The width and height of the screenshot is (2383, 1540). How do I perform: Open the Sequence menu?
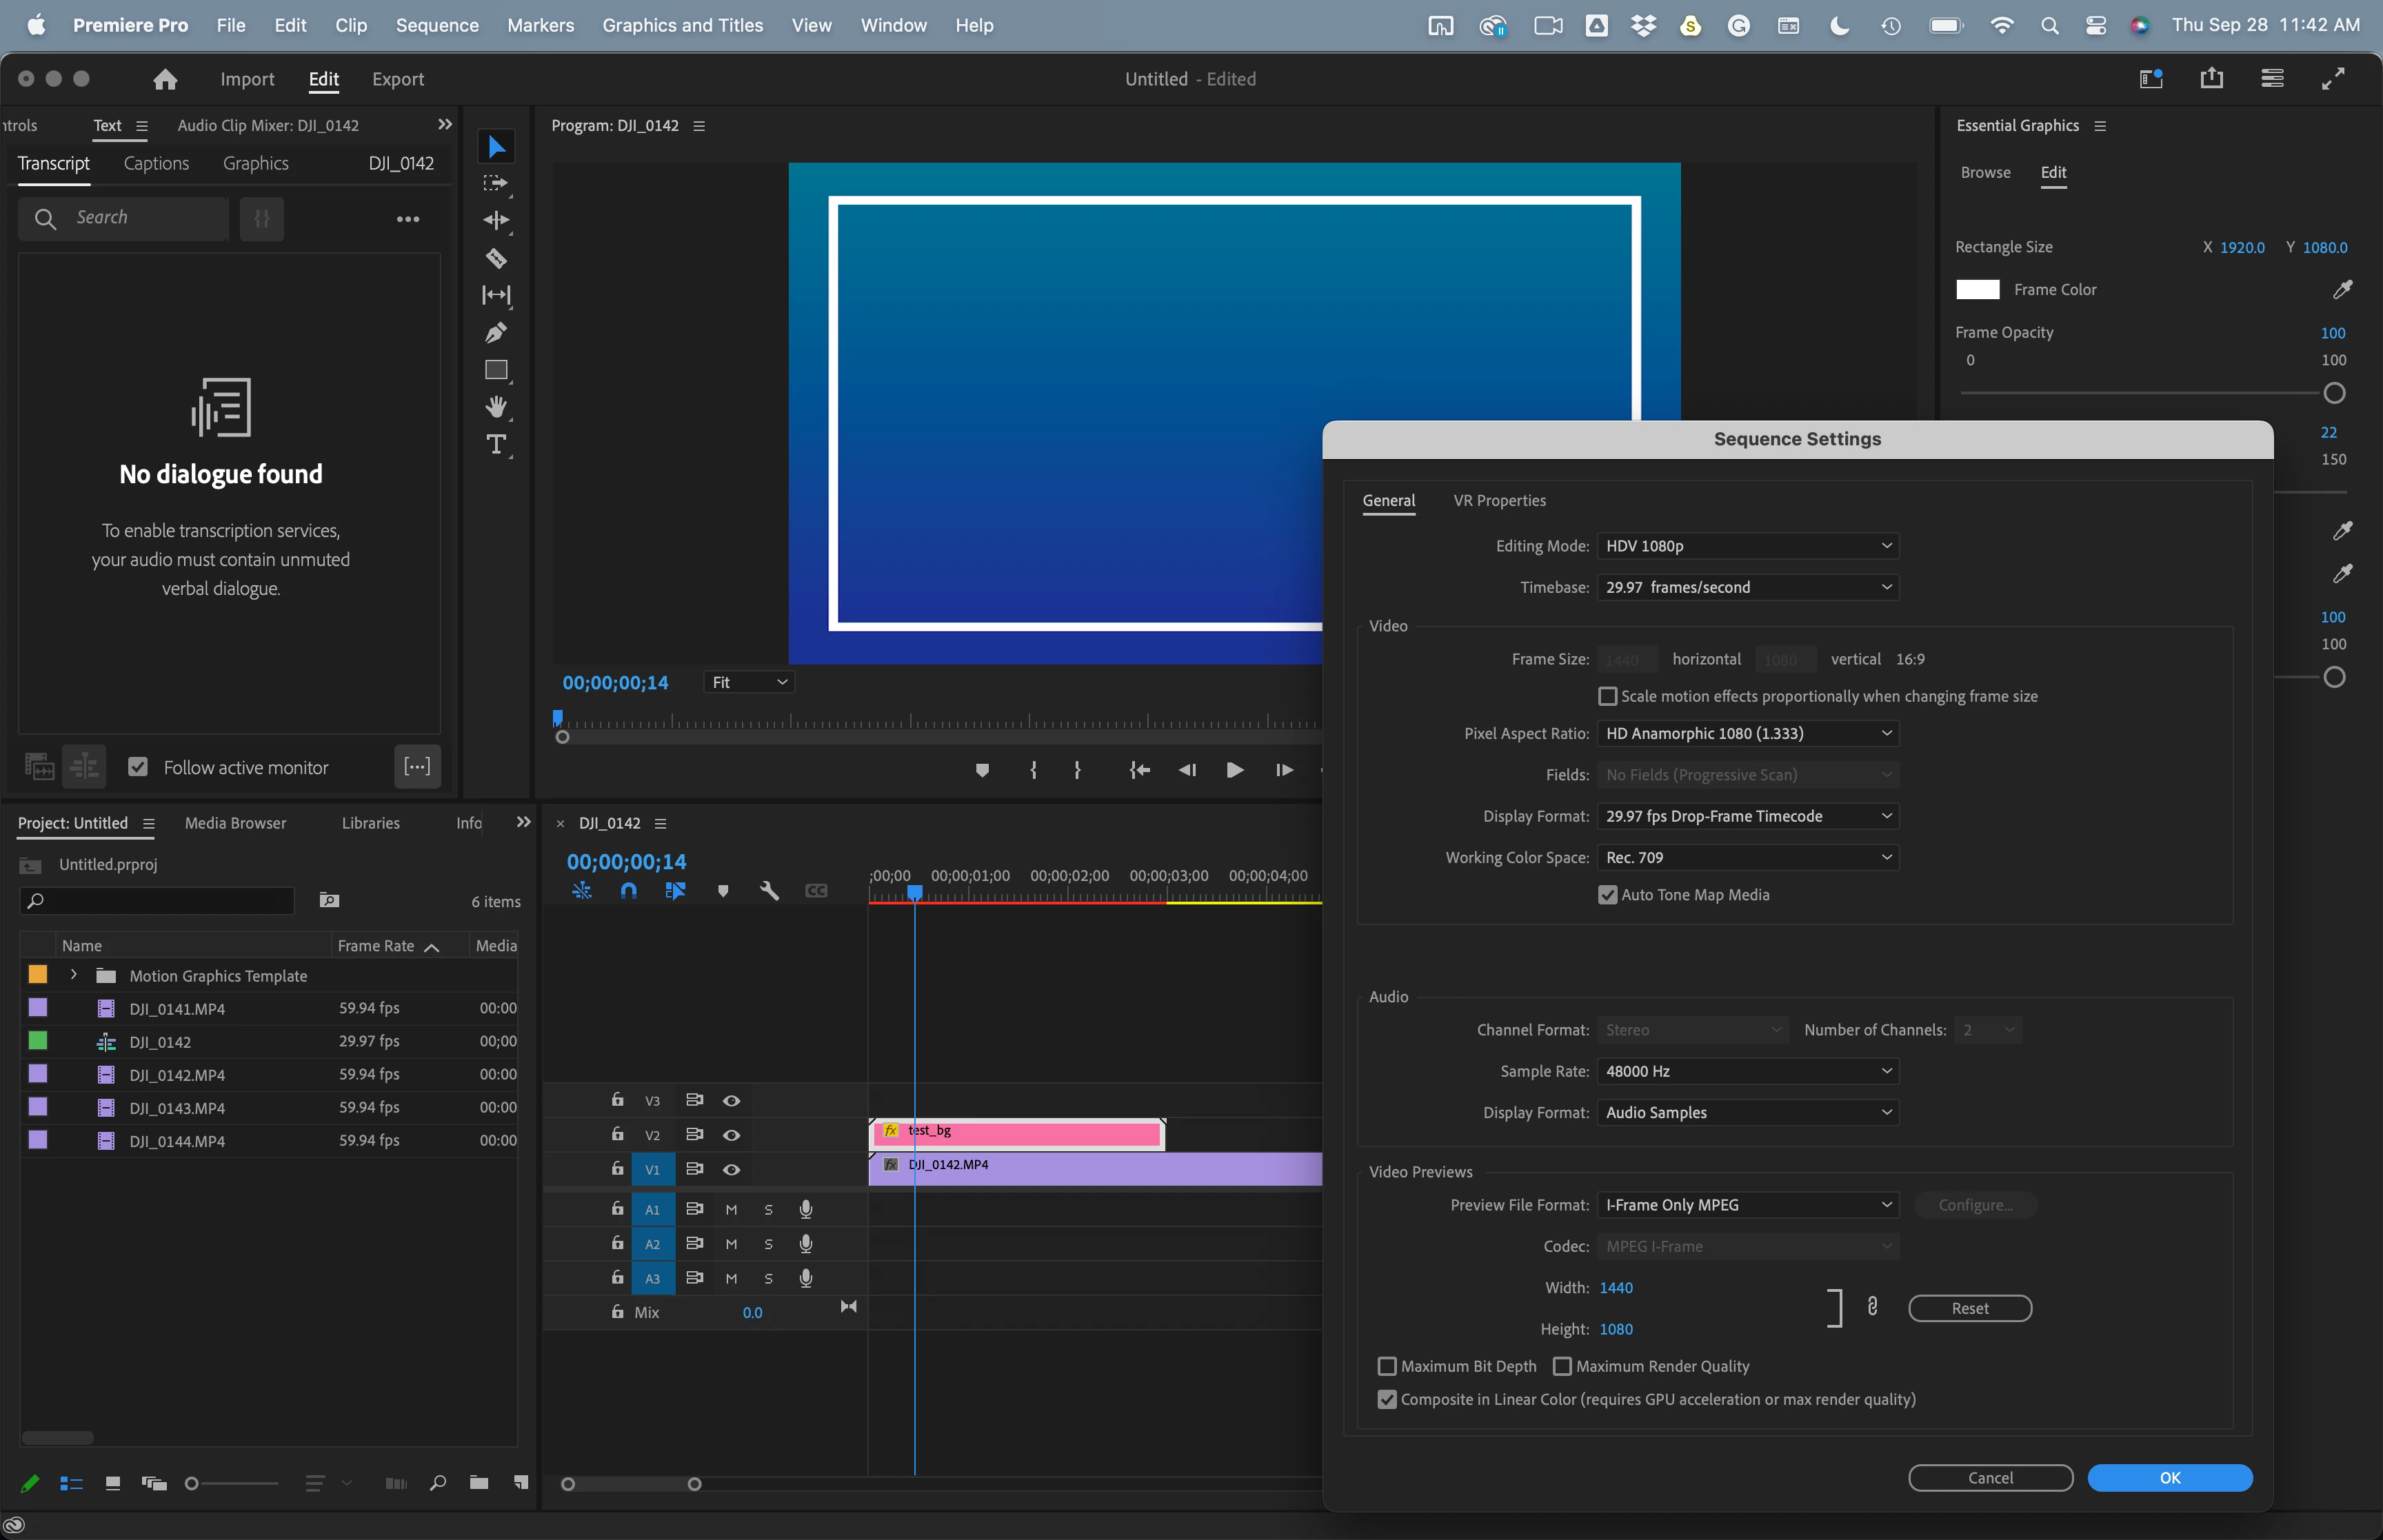(x=436, y=25)
